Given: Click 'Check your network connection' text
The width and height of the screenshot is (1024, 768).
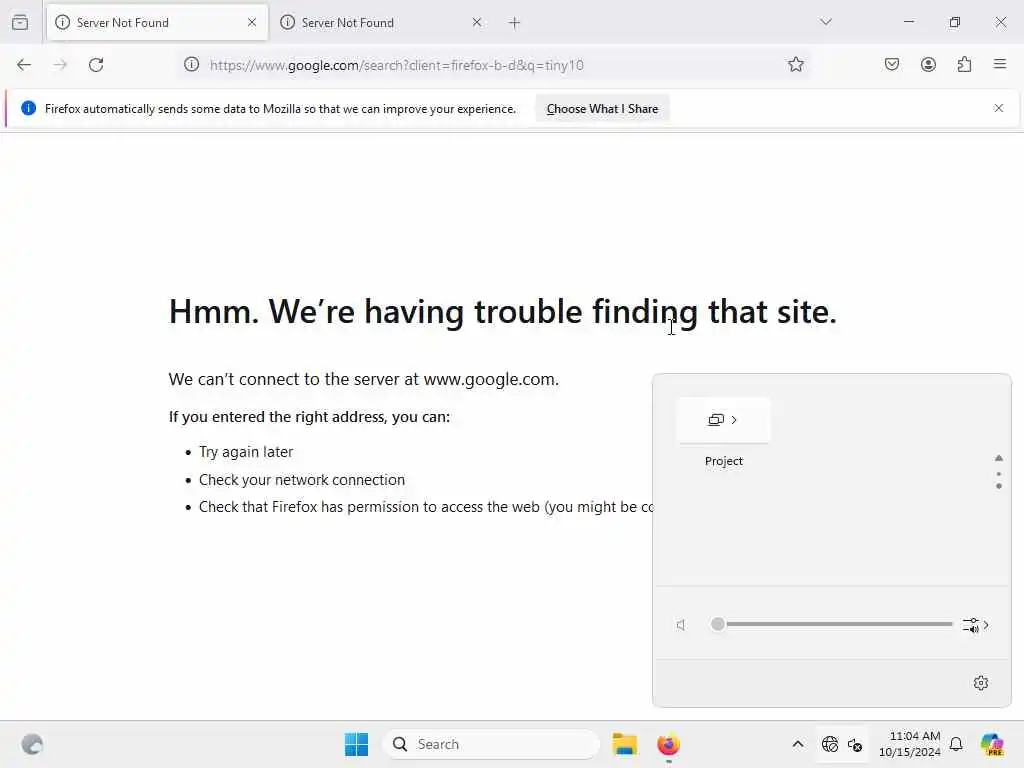Looking at the screenshot, I should 302,479.
